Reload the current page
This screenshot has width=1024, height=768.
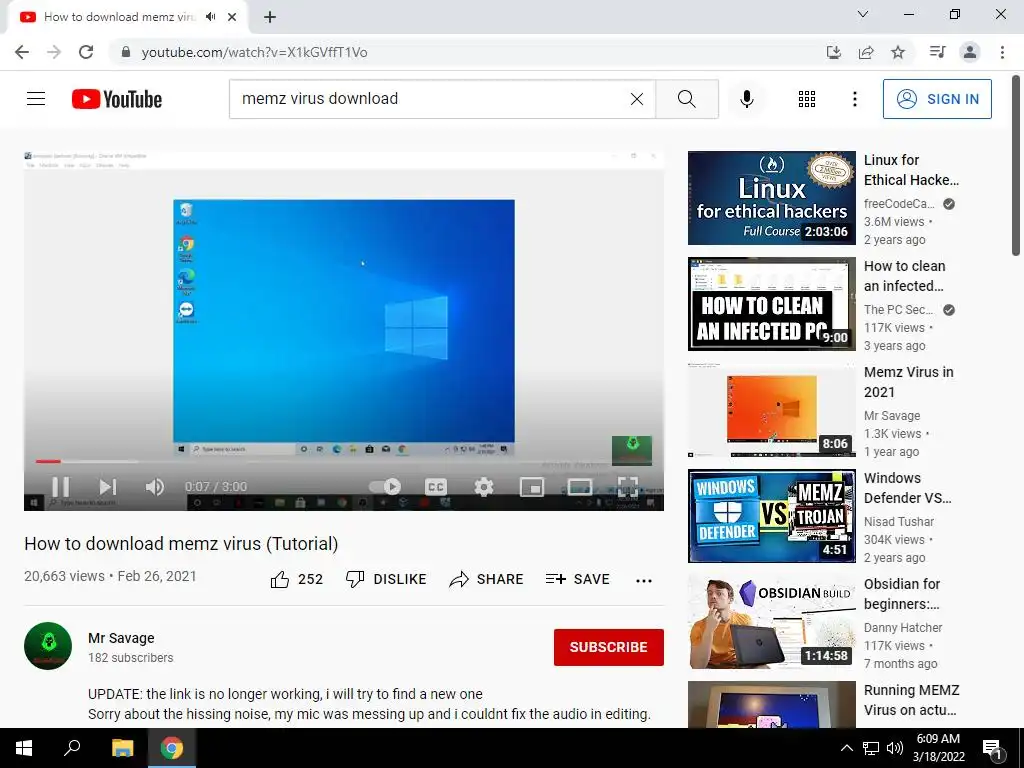coord(86,52)
